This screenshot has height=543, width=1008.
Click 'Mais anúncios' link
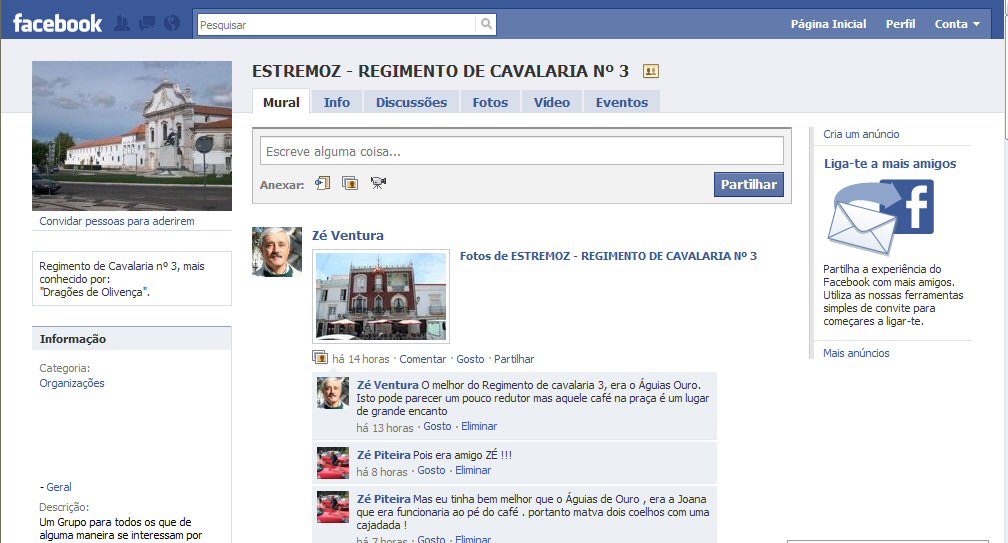click(856, 353)
